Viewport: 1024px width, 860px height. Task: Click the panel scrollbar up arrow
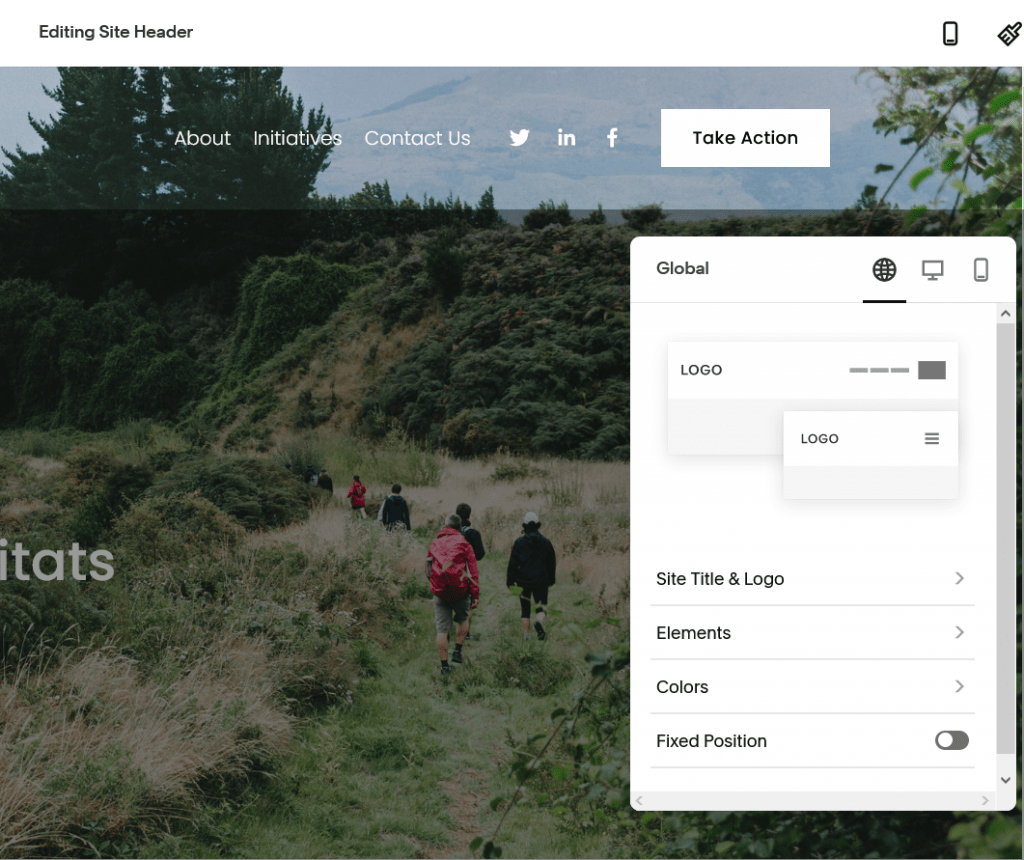point(1006,314)
